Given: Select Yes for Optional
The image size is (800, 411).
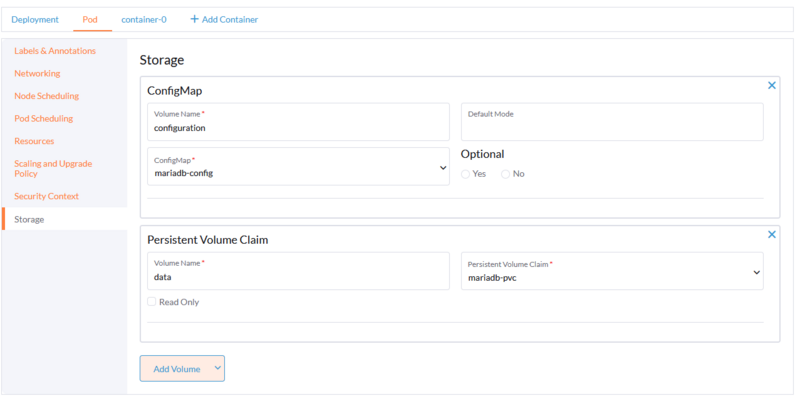Looking at the screenshot, I should (x=466, y=174).
